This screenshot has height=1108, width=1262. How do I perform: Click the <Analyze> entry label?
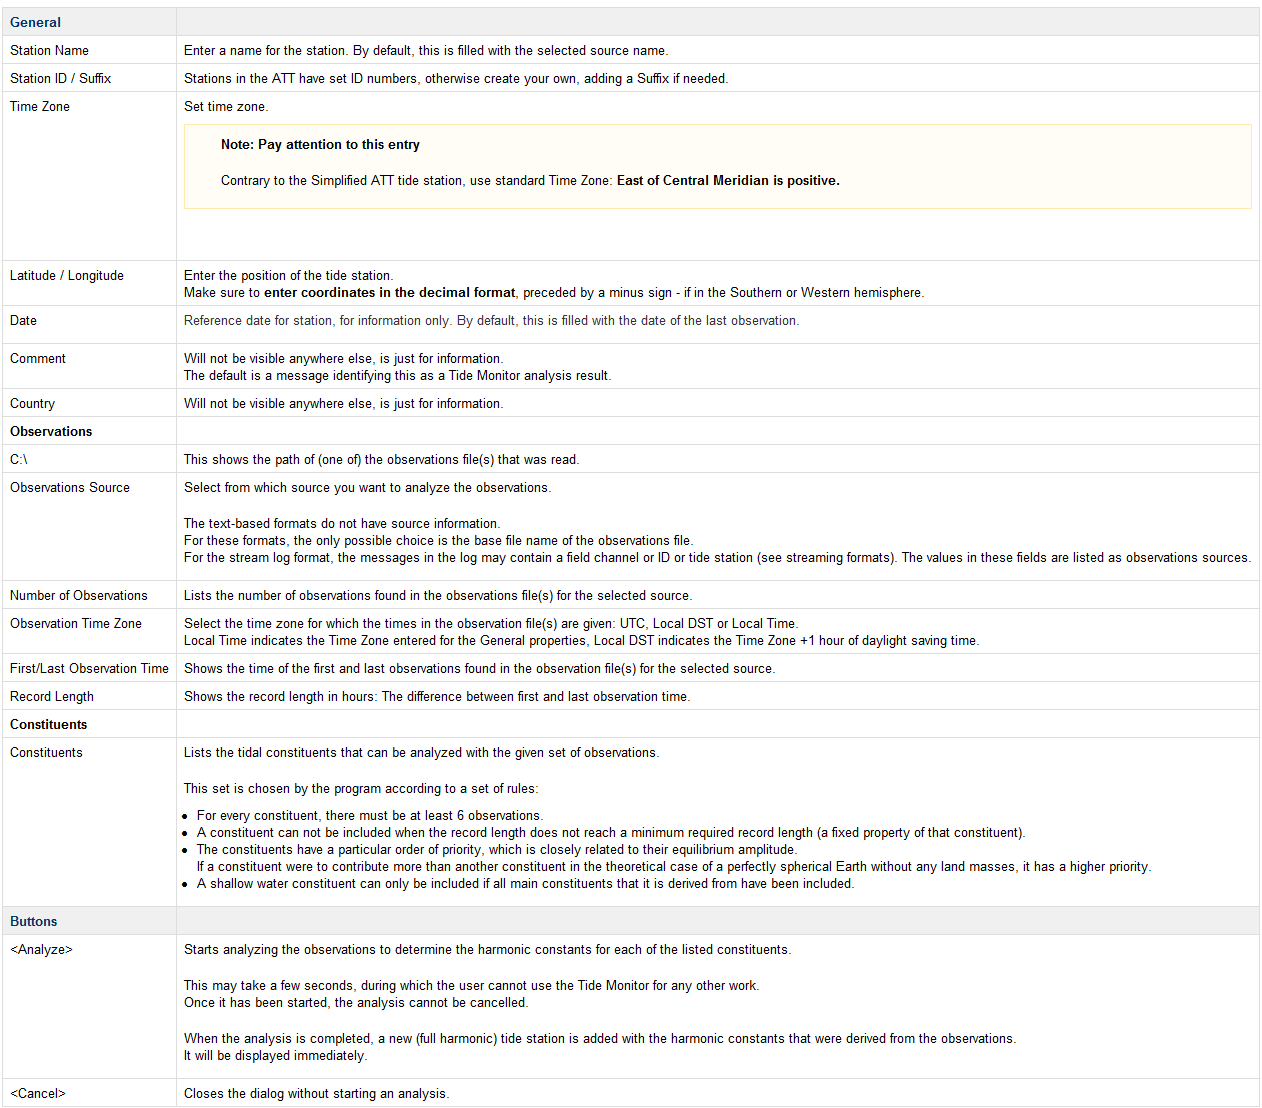pyautogui.click(x=41, y=949)
